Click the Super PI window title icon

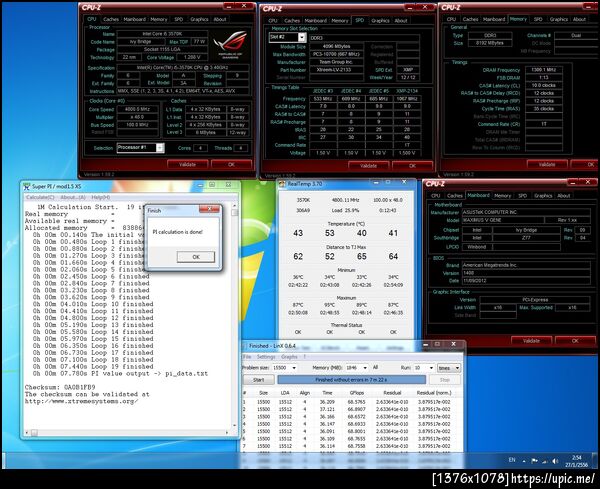tap(26, 186)
